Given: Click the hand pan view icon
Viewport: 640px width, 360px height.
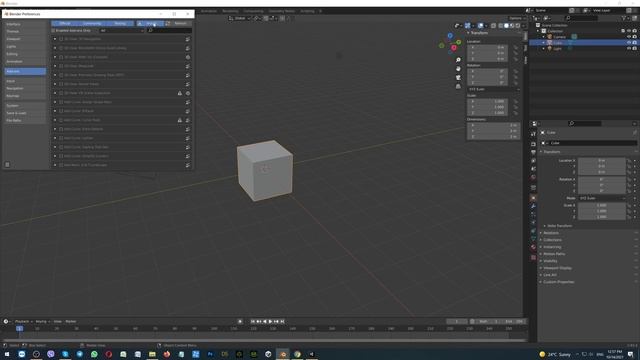Looking at the screenshot, I should coord(458,69).
